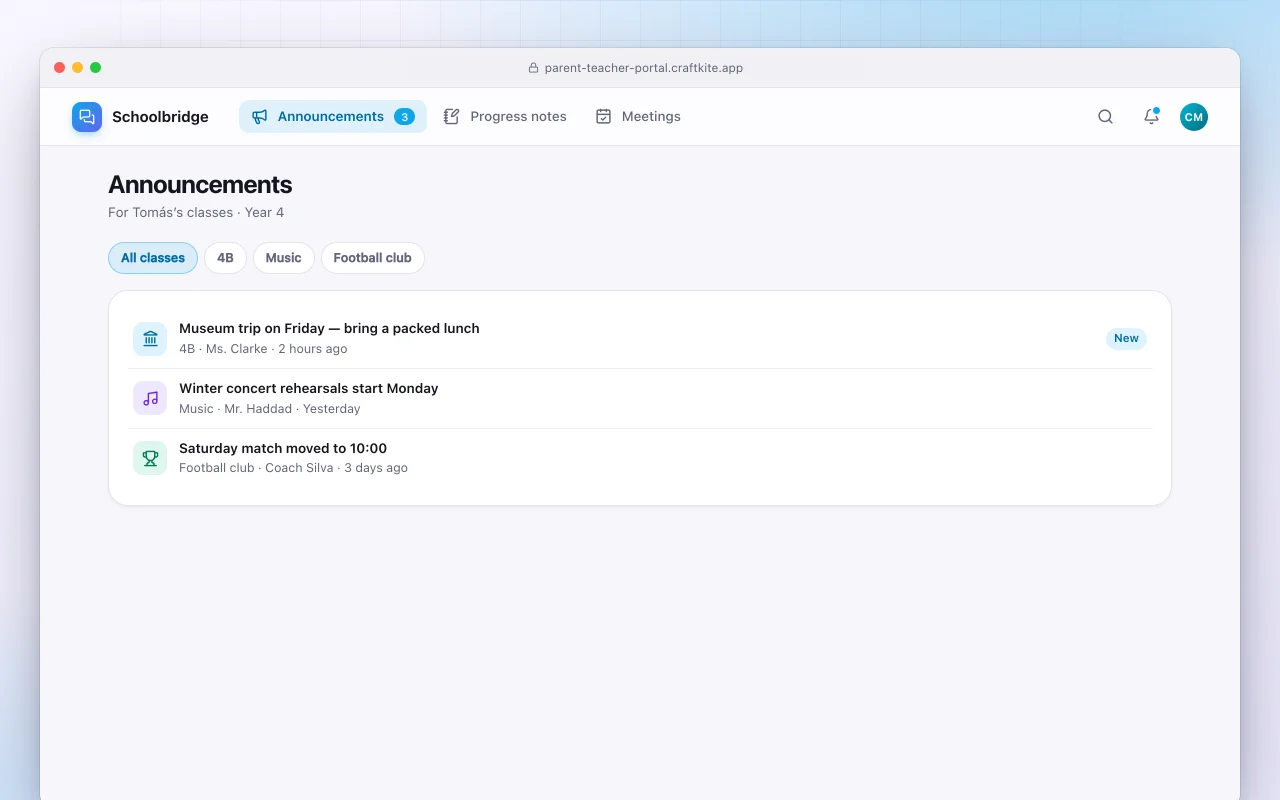This screenshot has height=800, width=1280.
Task: Click the music note icon for Winter concert
Action: click(150, 398)
